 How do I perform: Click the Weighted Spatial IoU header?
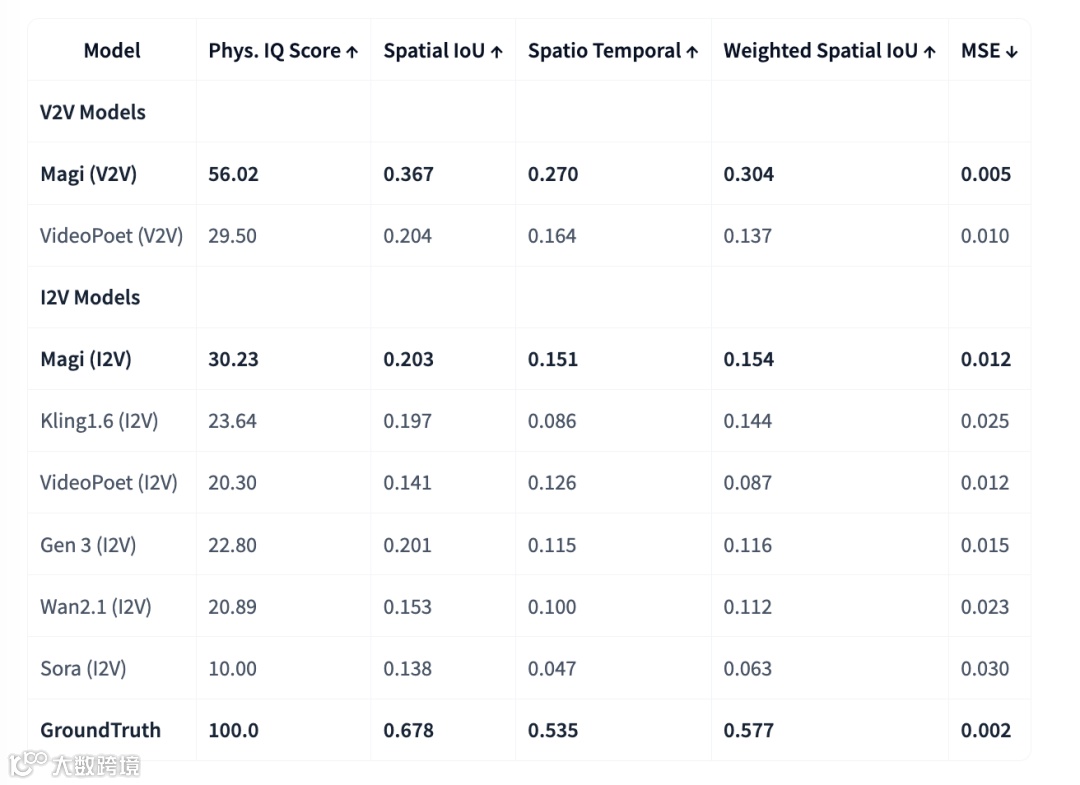[829, 51]
